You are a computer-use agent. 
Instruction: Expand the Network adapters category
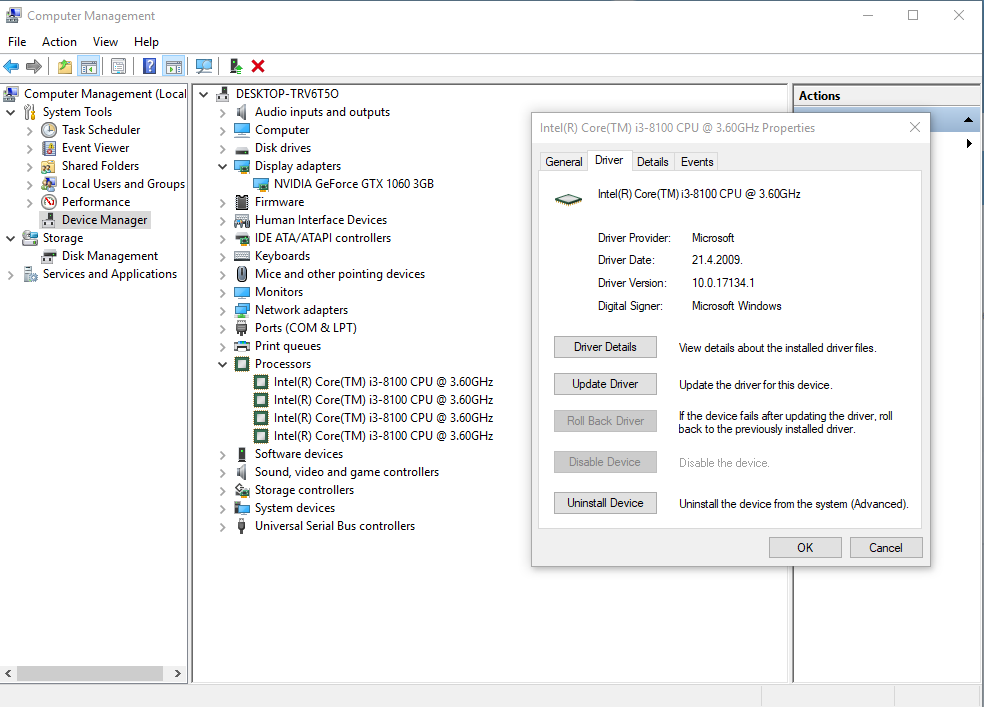222,311
